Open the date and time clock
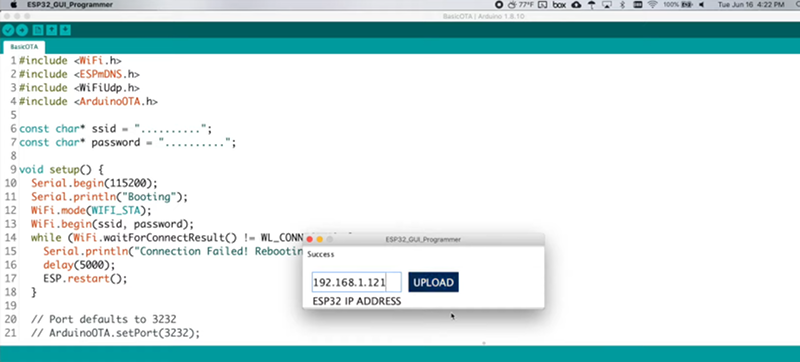800x362 pixels. [751, 5]
